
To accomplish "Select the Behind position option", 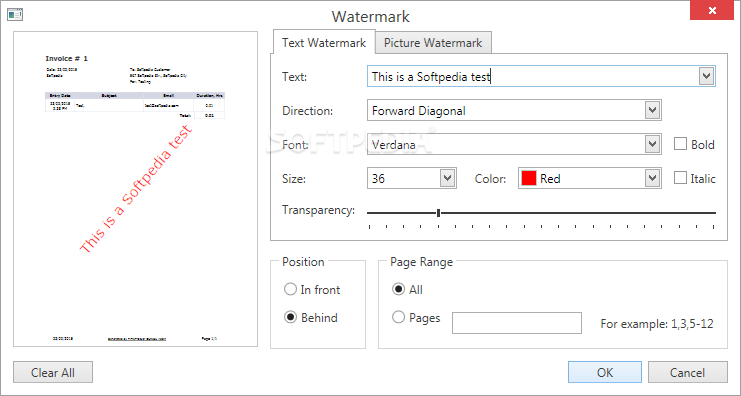I will 290,317.
